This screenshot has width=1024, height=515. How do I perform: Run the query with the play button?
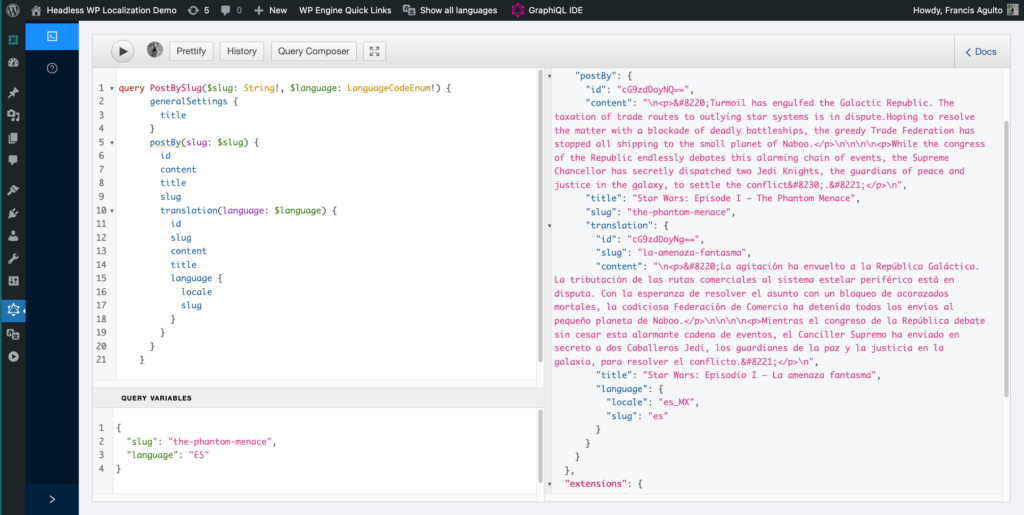tap(122, 51)
